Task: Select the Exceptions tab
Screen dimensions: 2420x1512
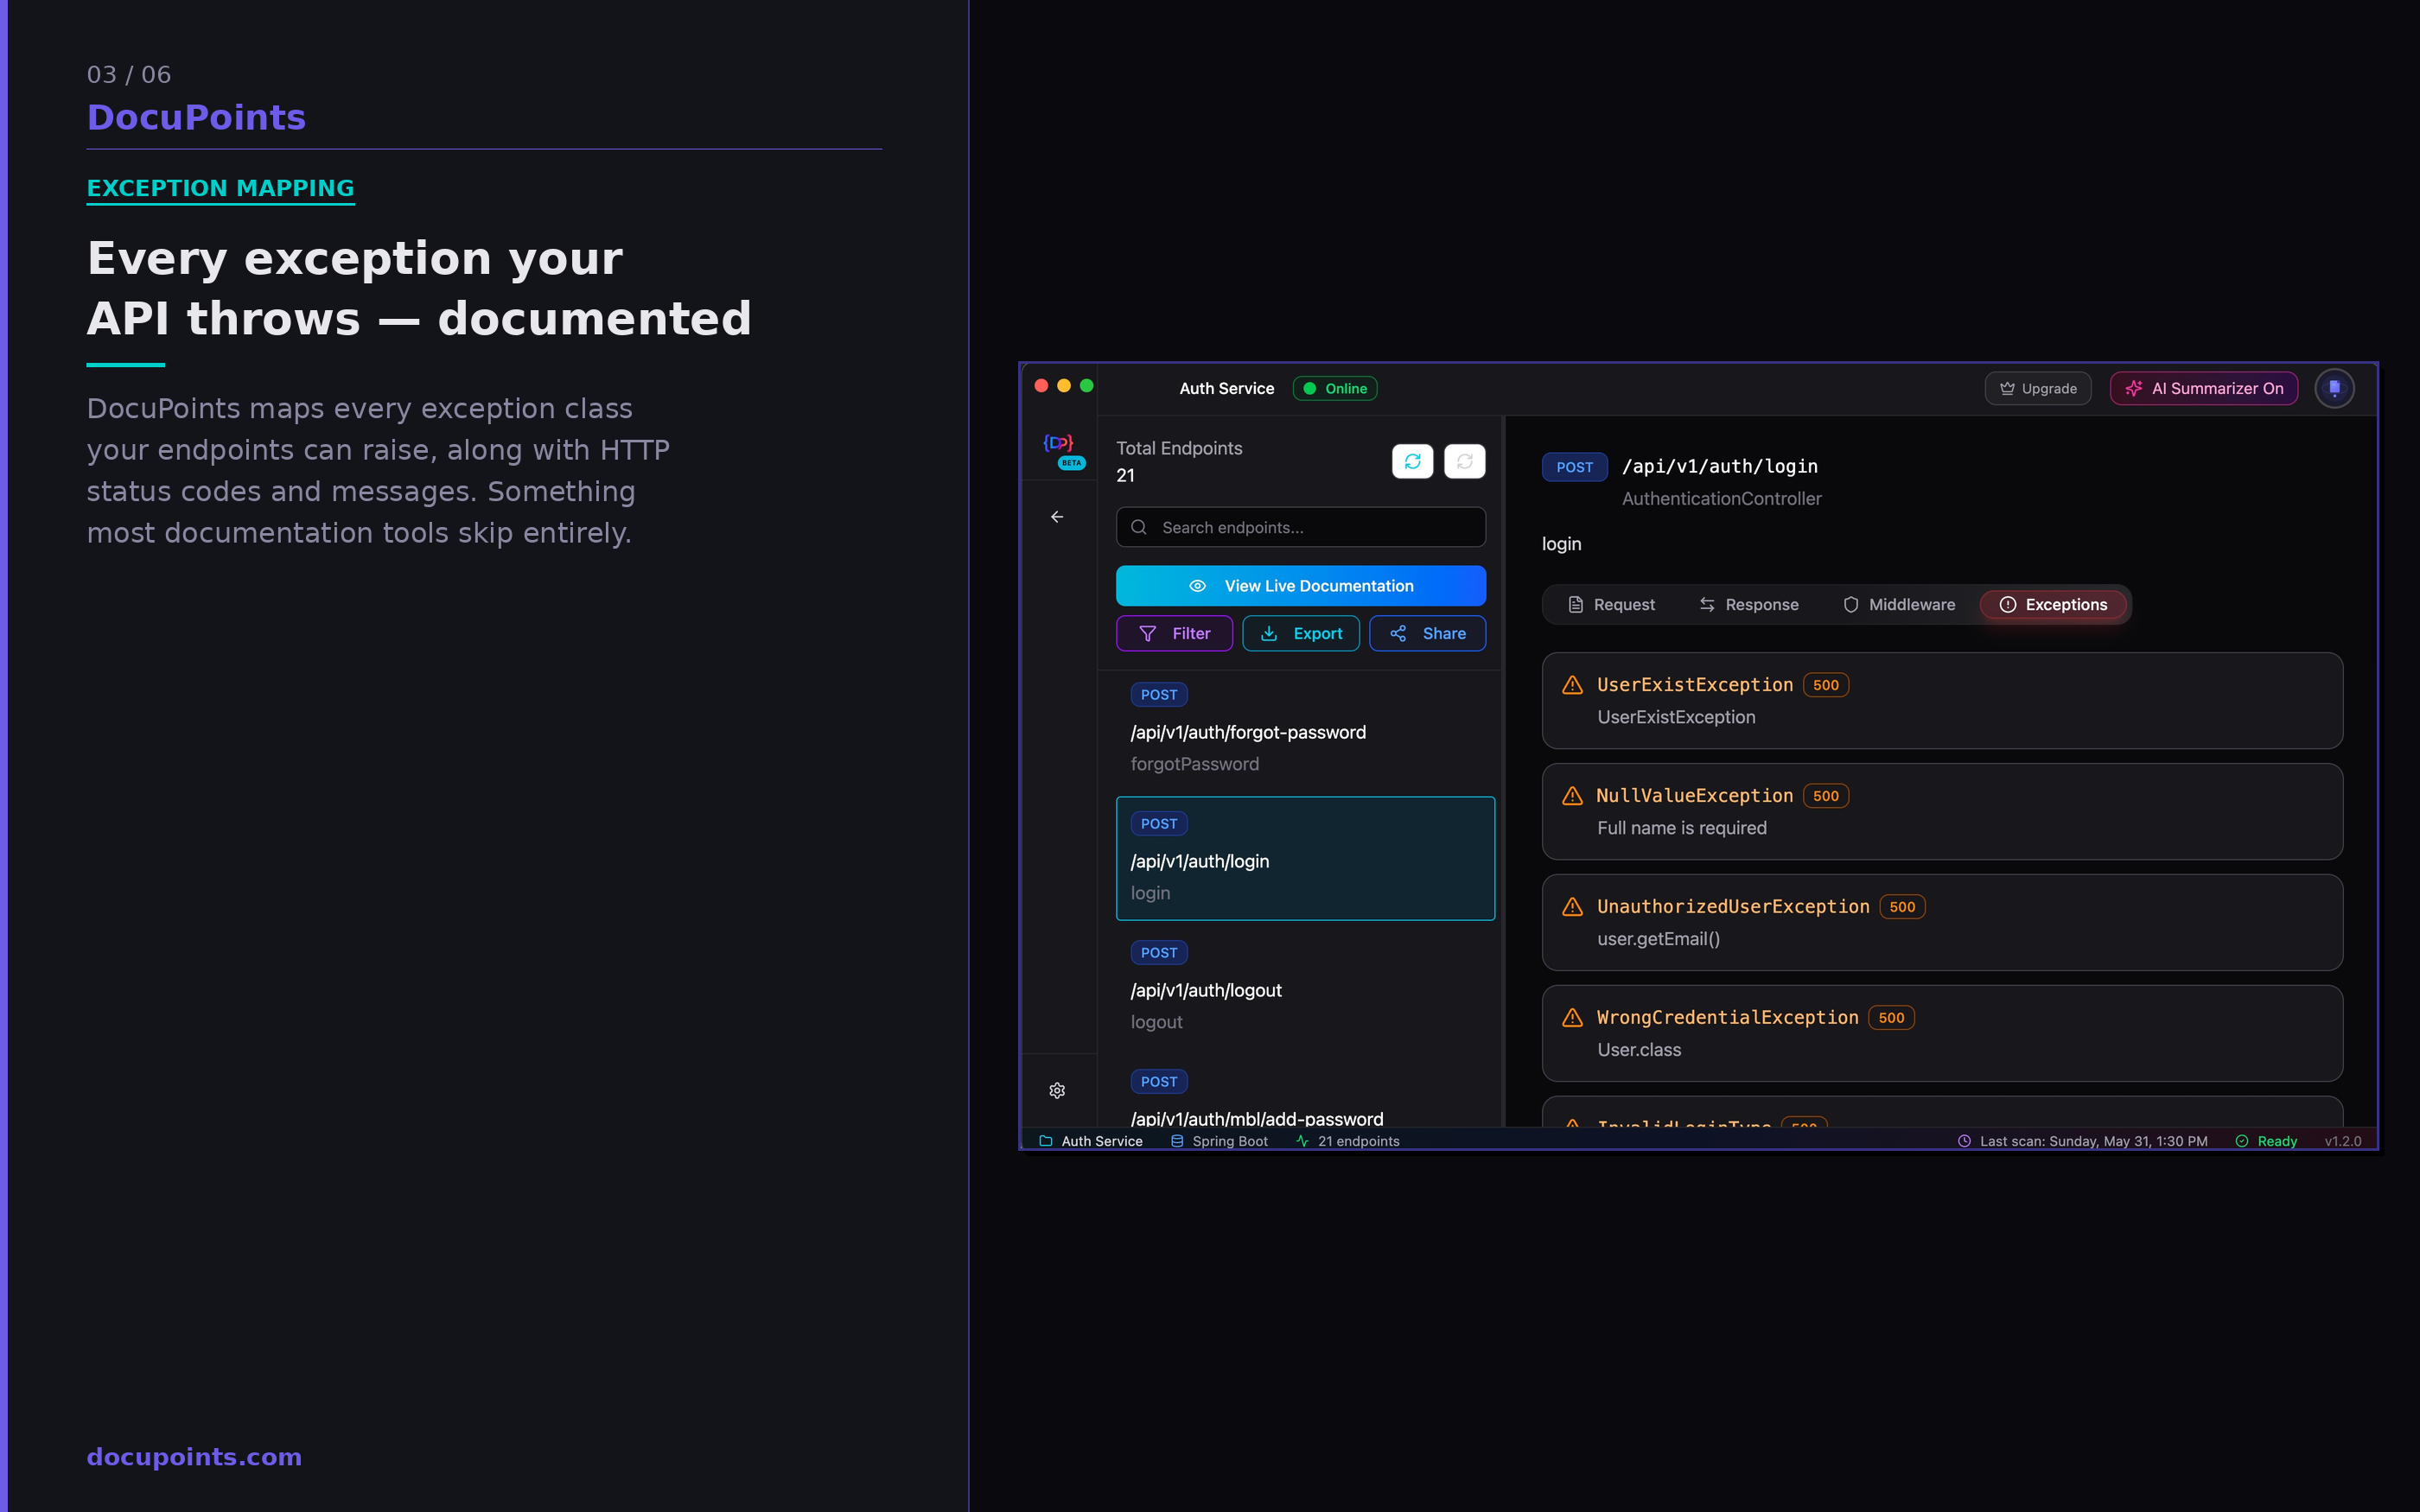Action: coord(2053,605)
